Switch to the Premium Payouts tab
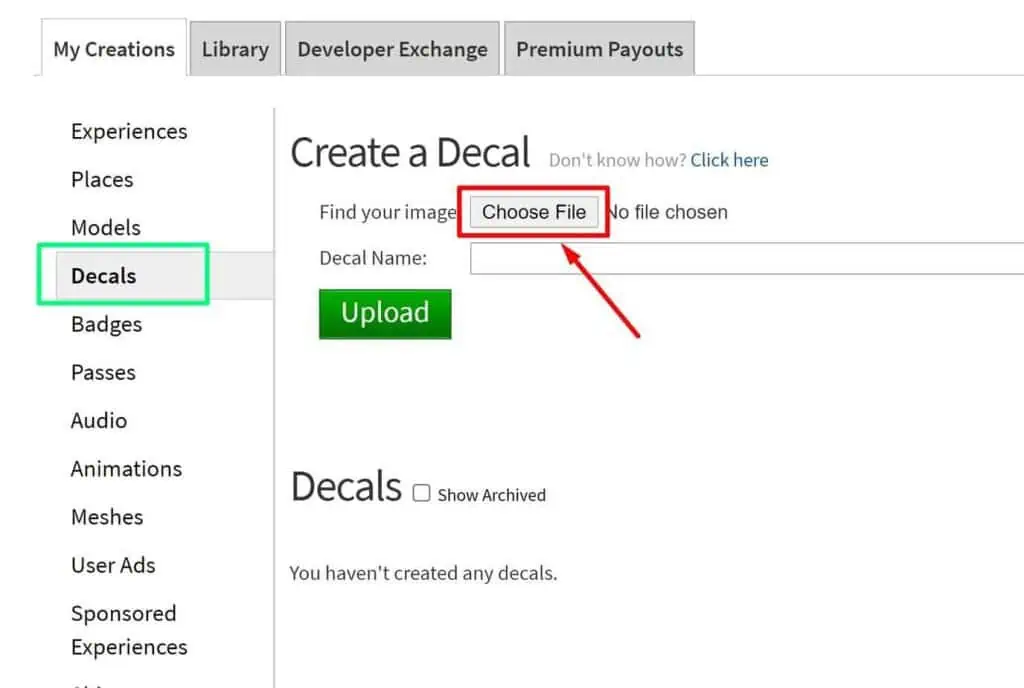Image resolution: width=1024 pixels, height=688 pixels. (598, 47)
